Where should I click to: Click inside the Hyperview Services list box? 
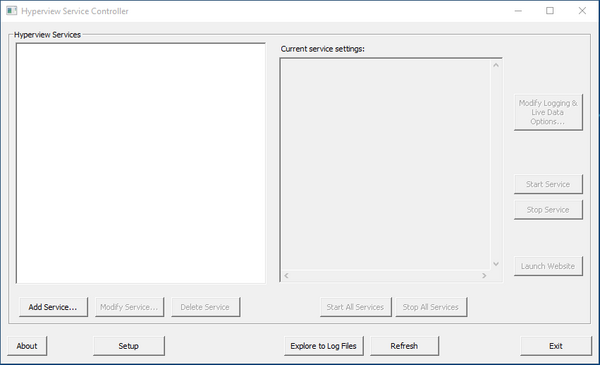click(140, 163)
